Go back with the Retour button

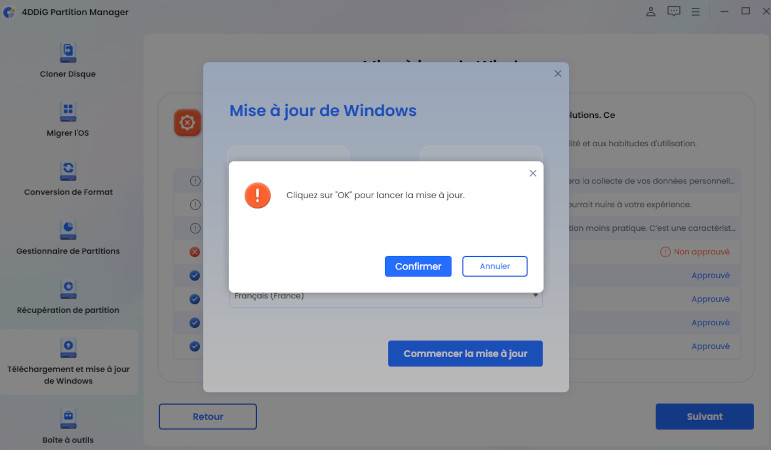click(x=208, y=417)
